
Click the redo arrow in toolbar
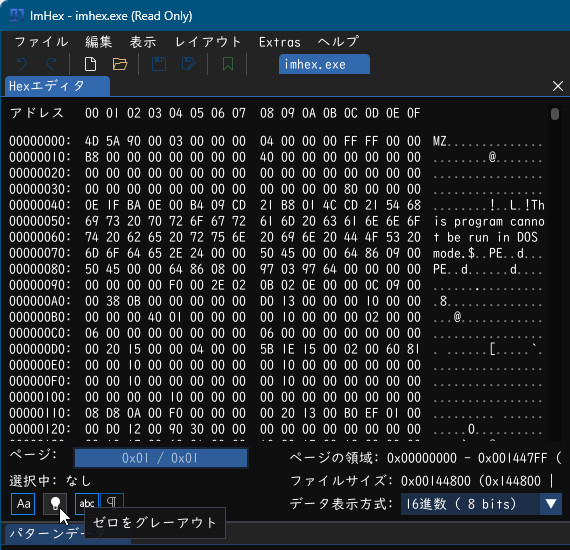[52, 64]
